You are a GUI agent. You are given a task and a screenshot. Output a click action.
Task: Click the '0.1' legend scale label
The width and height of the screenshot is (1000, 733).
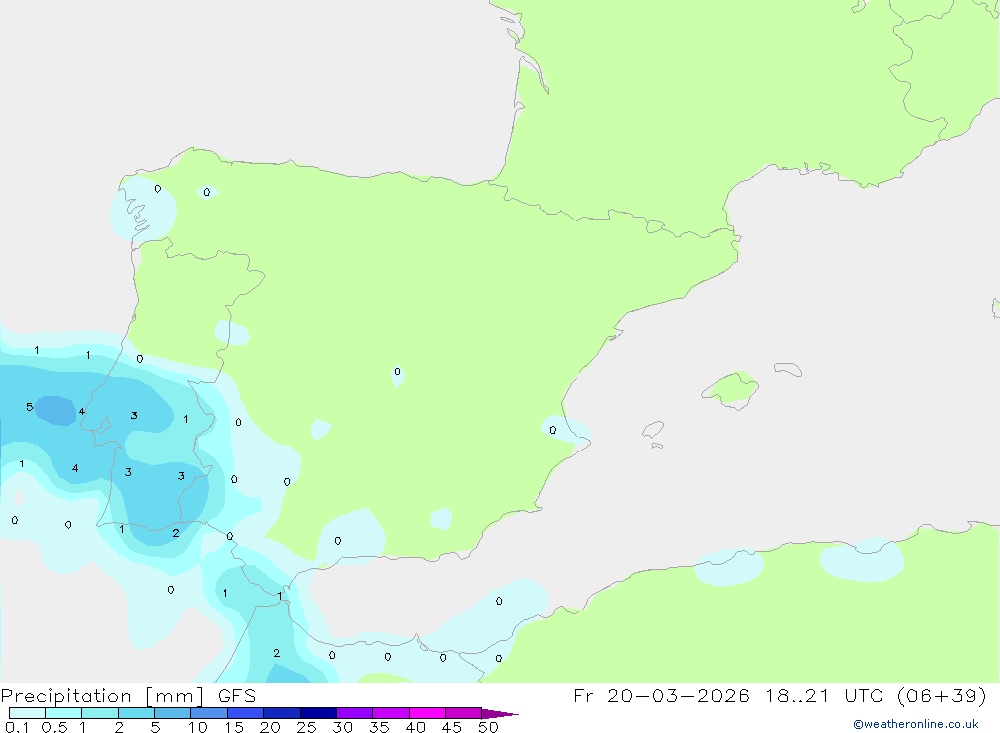coord(17,727)
